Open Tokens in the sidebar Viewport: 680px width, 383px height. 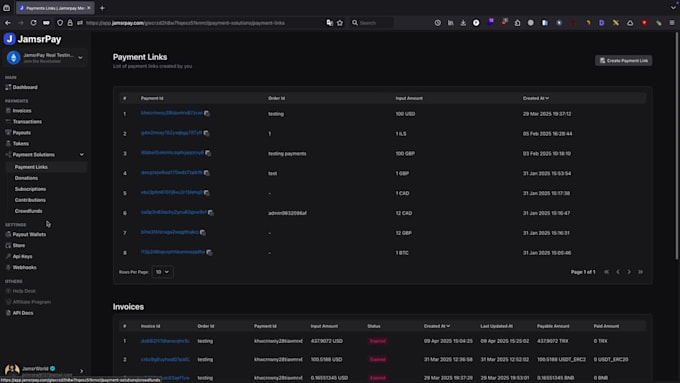[20, 143]
